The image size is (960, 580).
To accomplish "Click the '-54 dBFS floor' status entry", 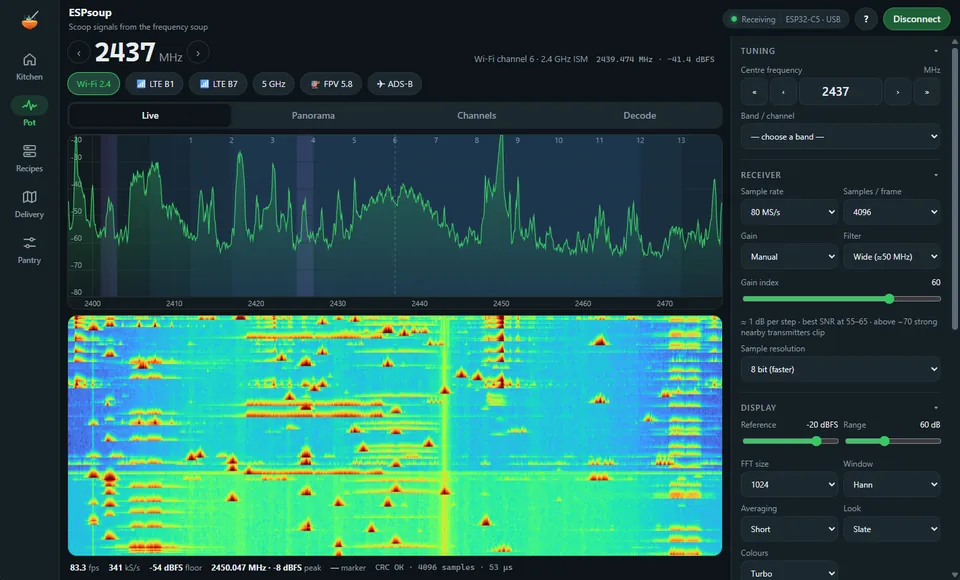I will pyautogui.click(x=176, y=568).
